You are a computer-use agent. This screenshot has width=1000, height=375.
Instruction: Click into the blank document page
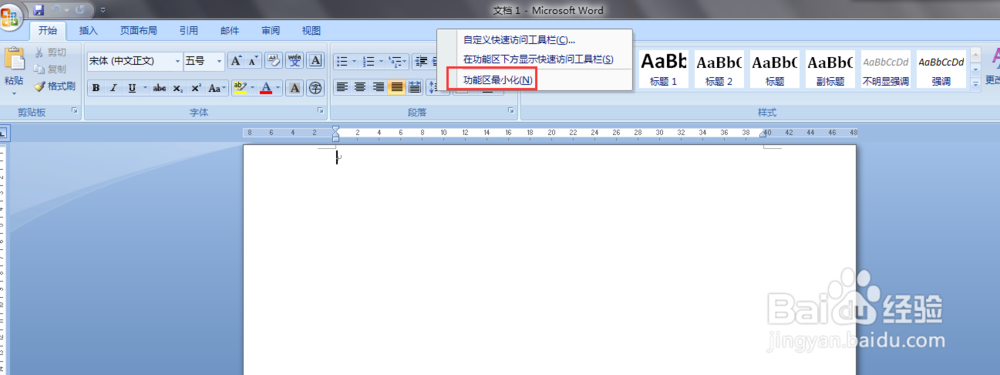click(549, 260)
